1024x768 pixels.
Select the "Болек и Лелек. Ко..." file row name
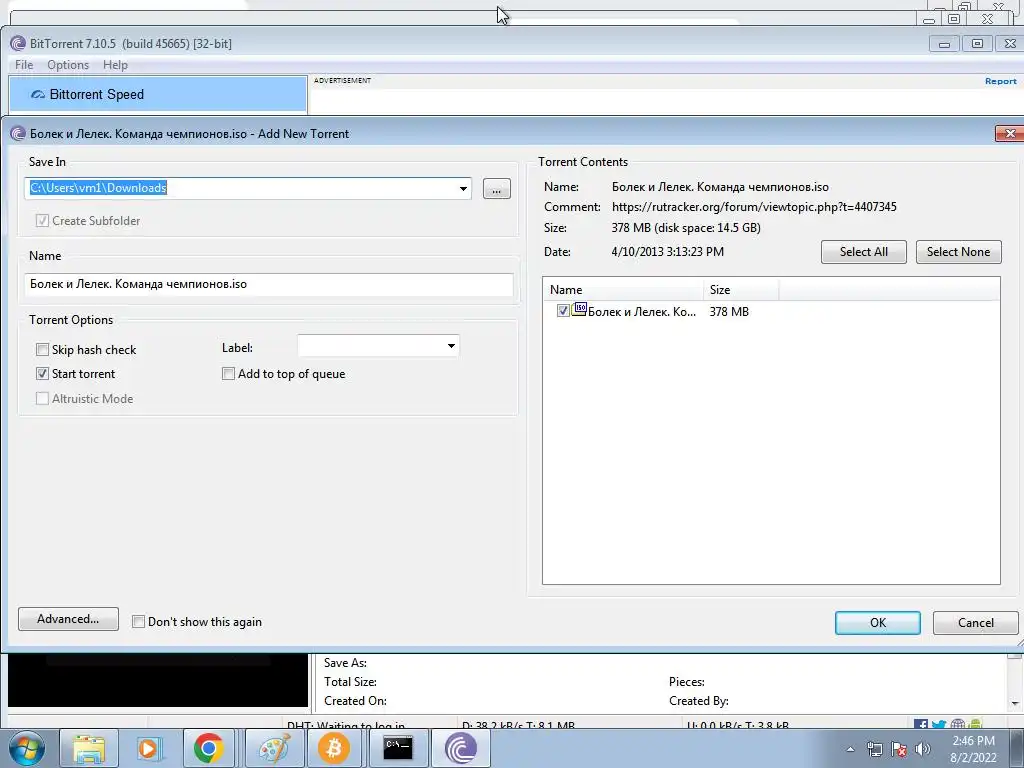point(642,312)
